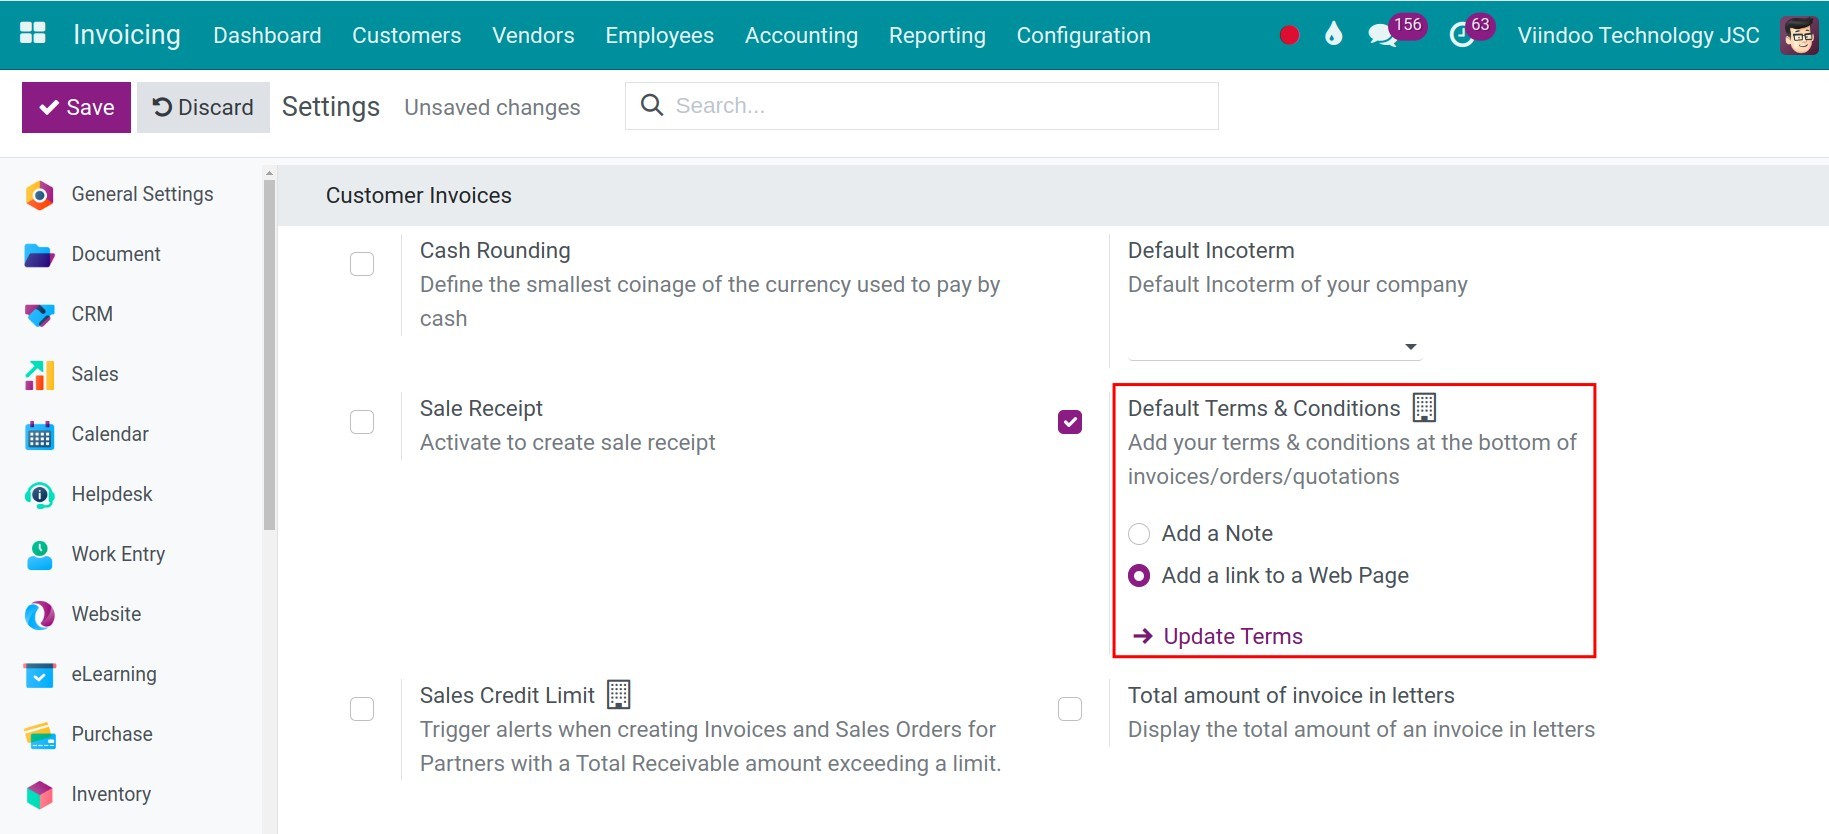Enable the Sale Receipt checkbox

[x=362, y=422]
